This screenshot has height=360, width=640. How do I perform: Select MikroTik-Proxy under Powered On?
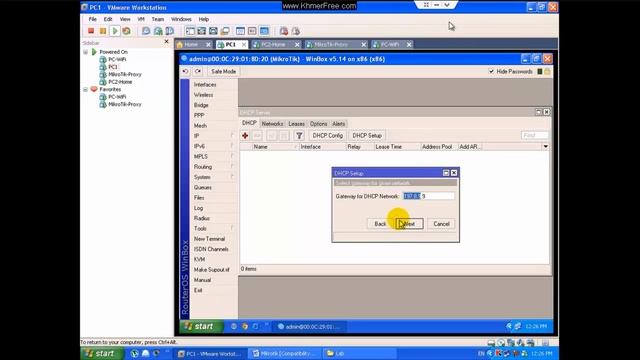coord(124,74)
